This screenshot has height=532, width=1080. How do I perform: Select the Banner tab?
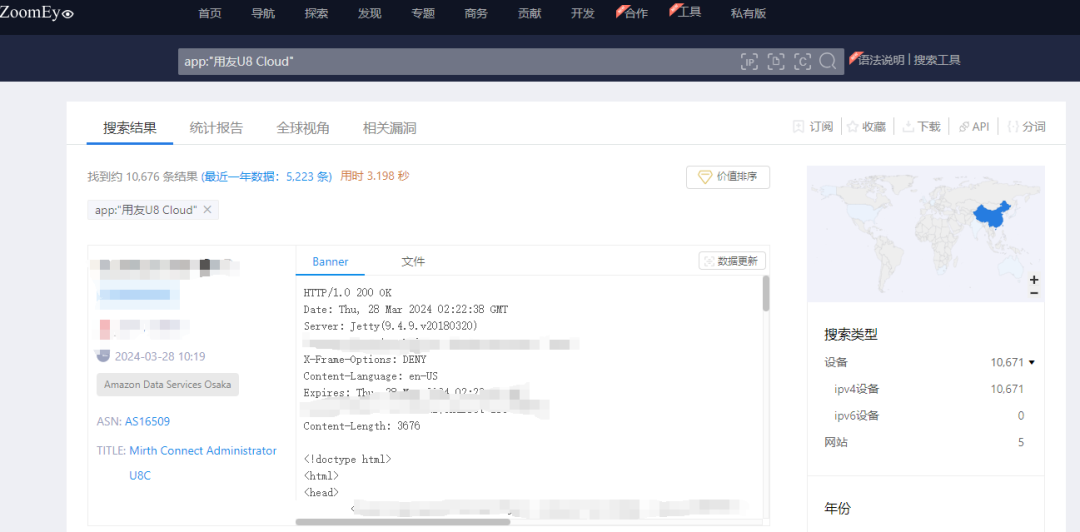(331, 262)
